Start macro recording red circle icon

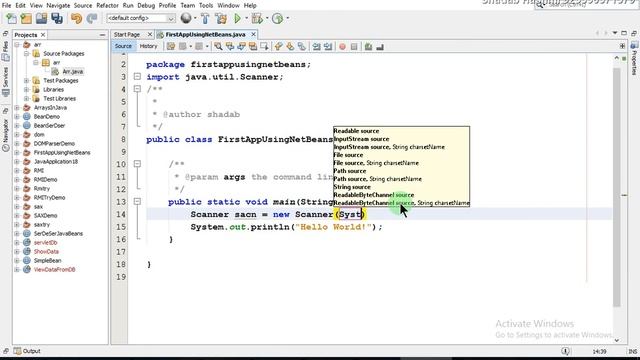(342, 47)
